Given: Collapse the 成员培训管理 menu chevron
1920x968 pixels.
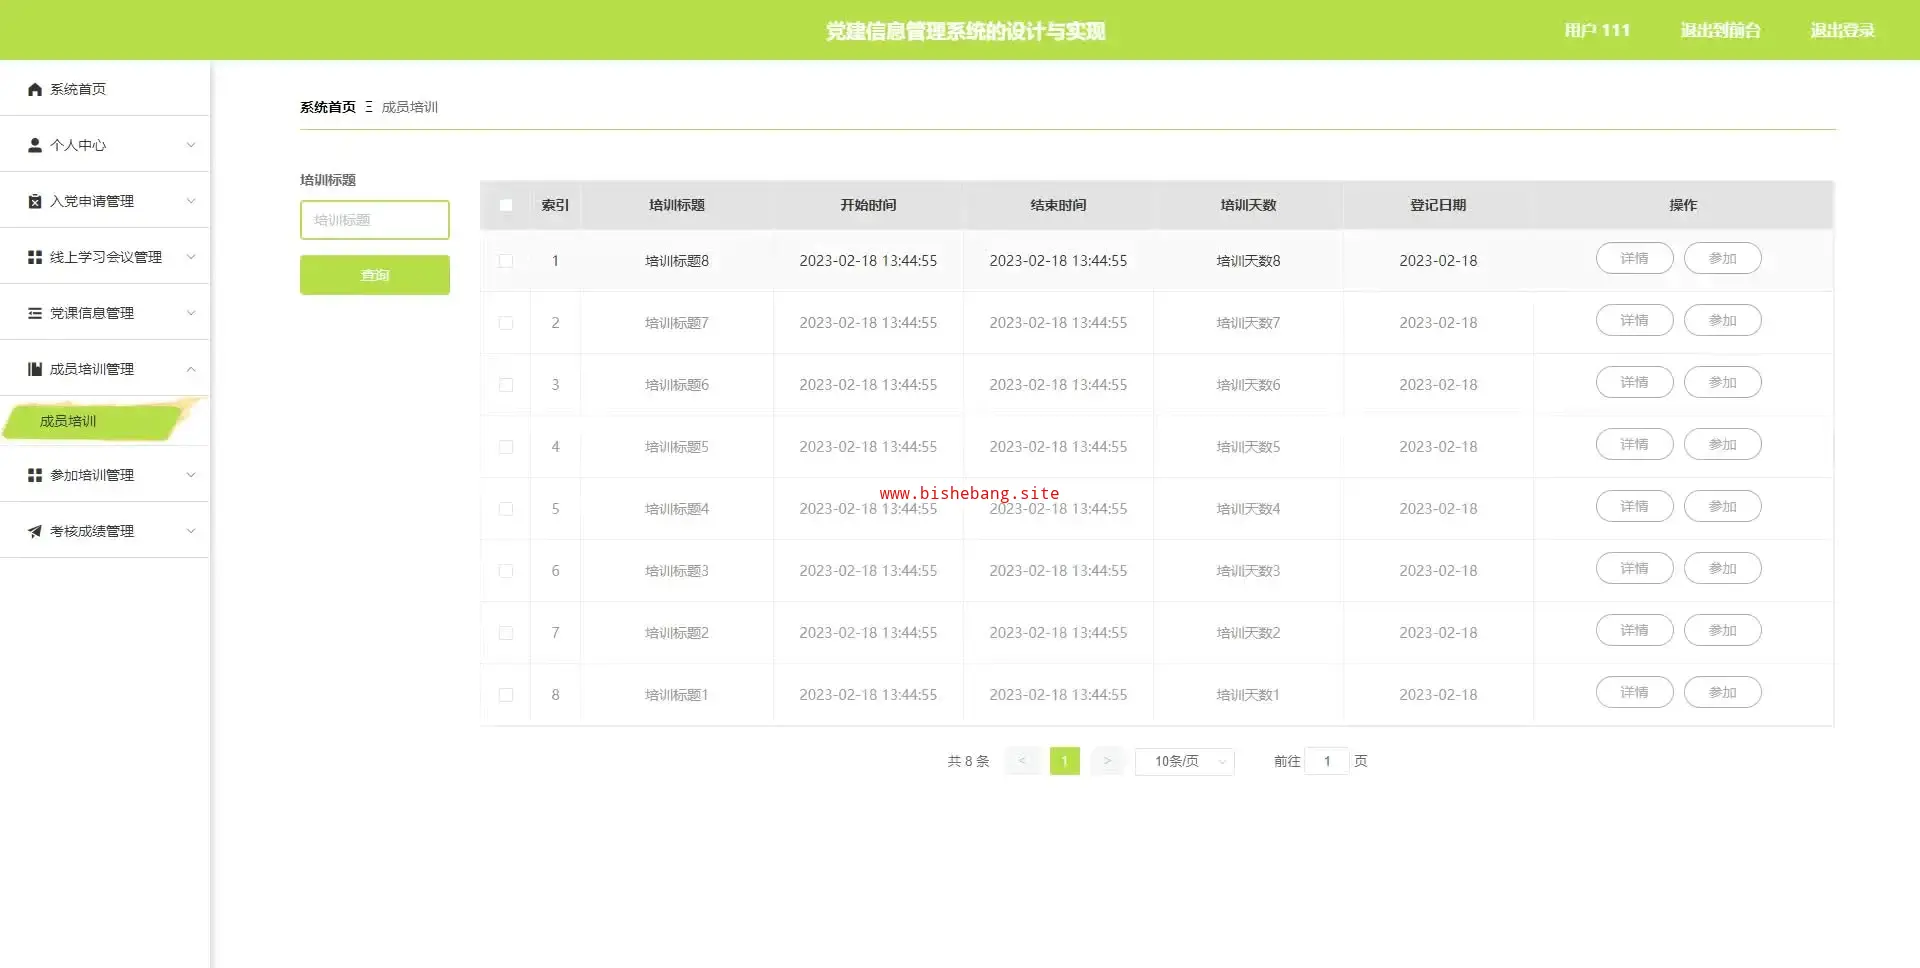Looking at the screenshot, I should click(191, 369).
